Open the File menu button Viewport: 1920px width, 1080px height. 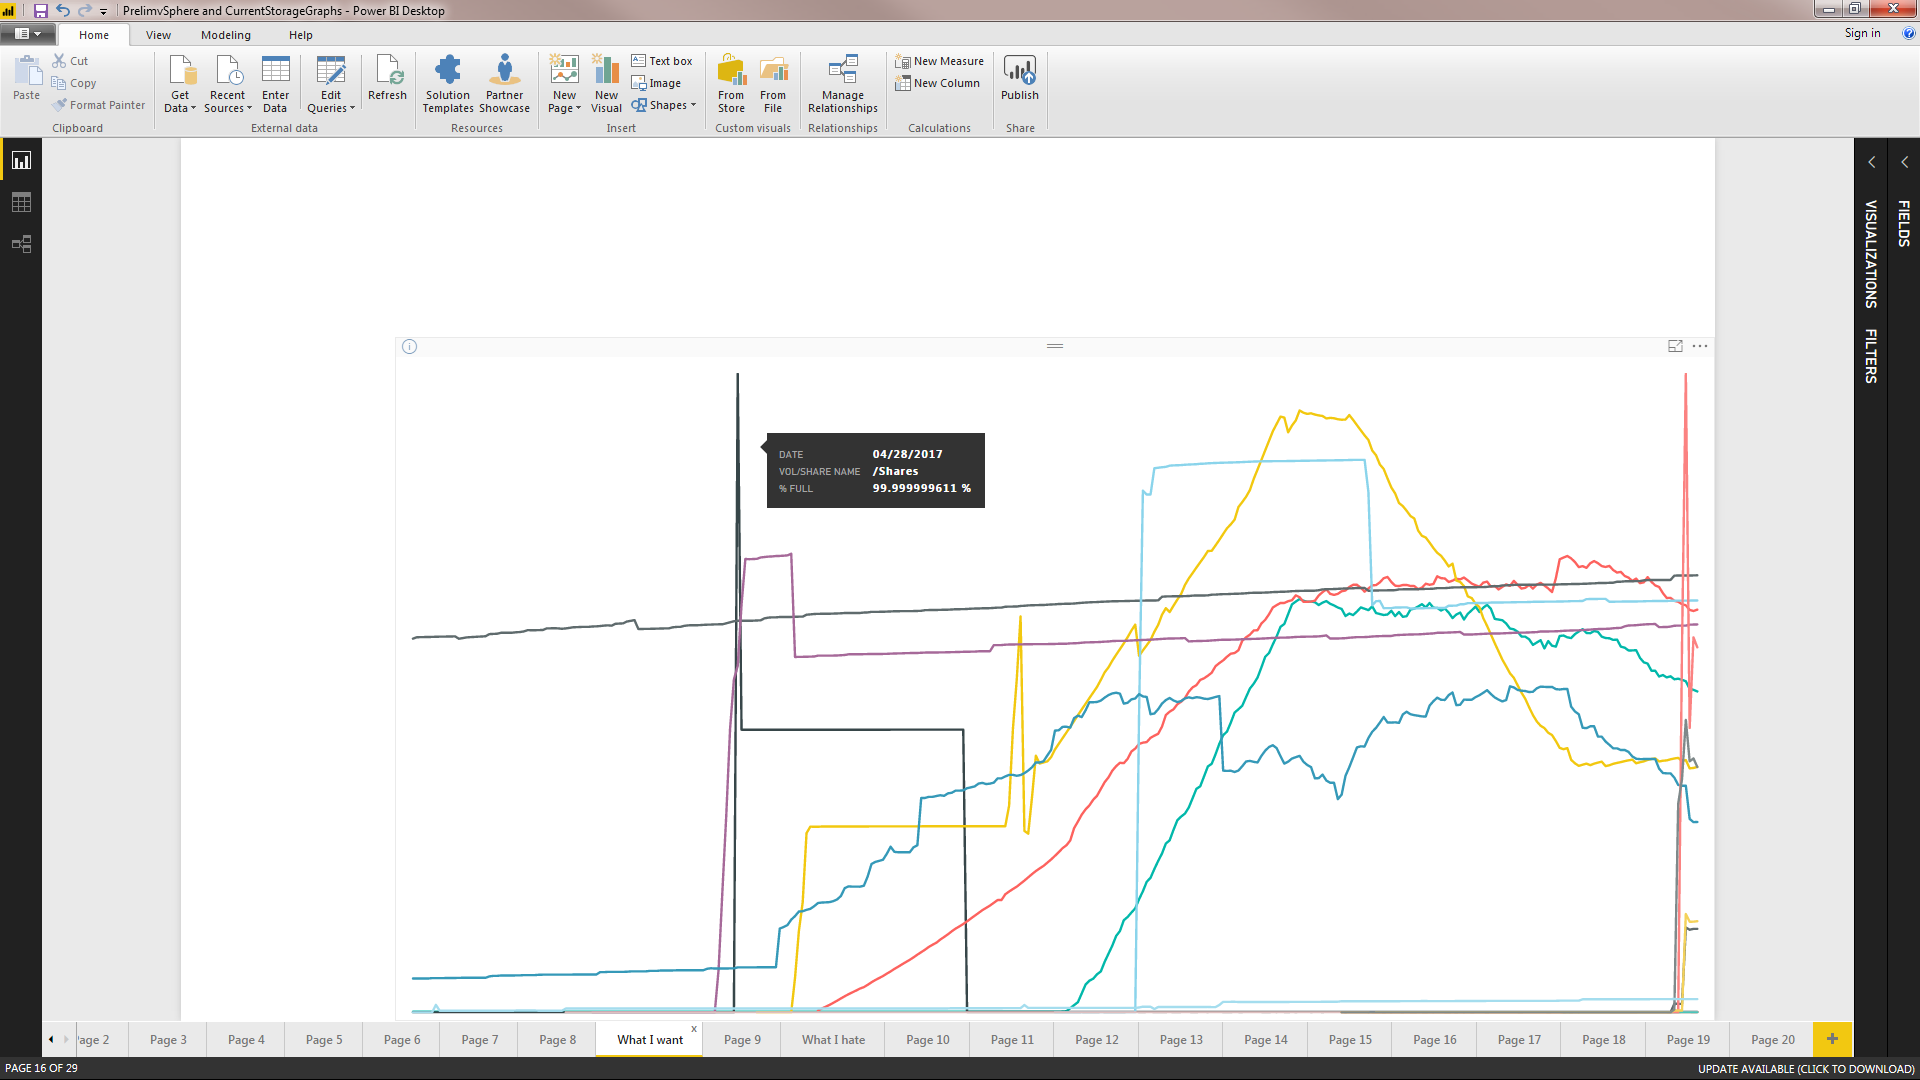(28, 34)
